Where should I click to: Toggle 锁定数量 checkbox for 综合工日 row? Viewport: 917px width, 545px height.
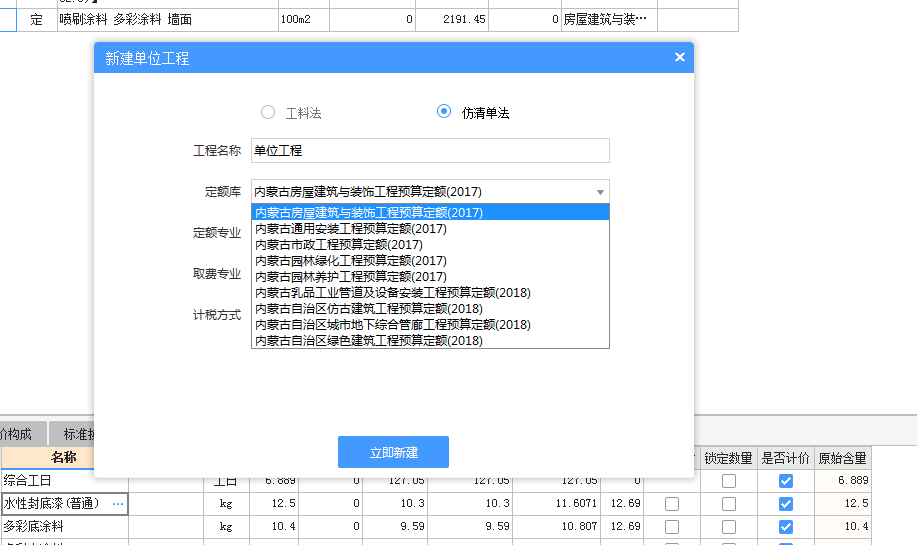pos(729,481)
